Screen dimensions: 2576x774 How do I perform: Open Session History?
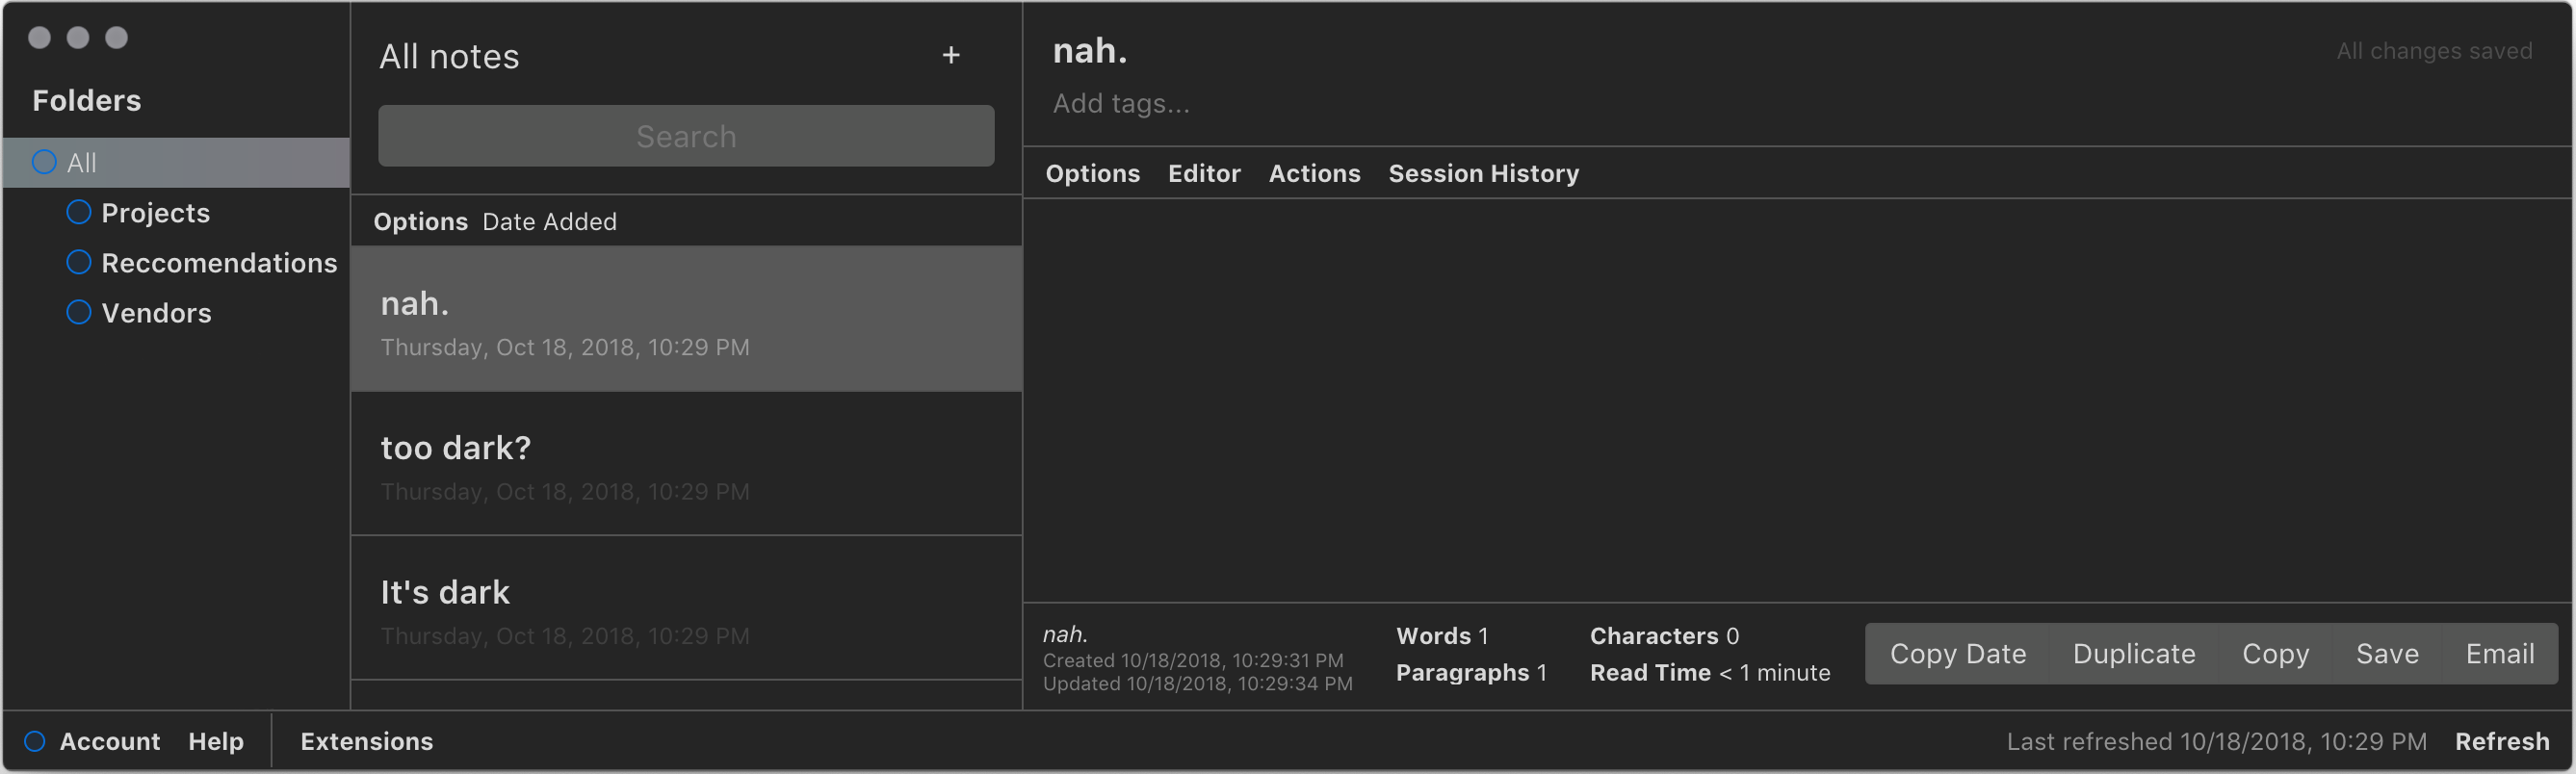coord(1483,174)
